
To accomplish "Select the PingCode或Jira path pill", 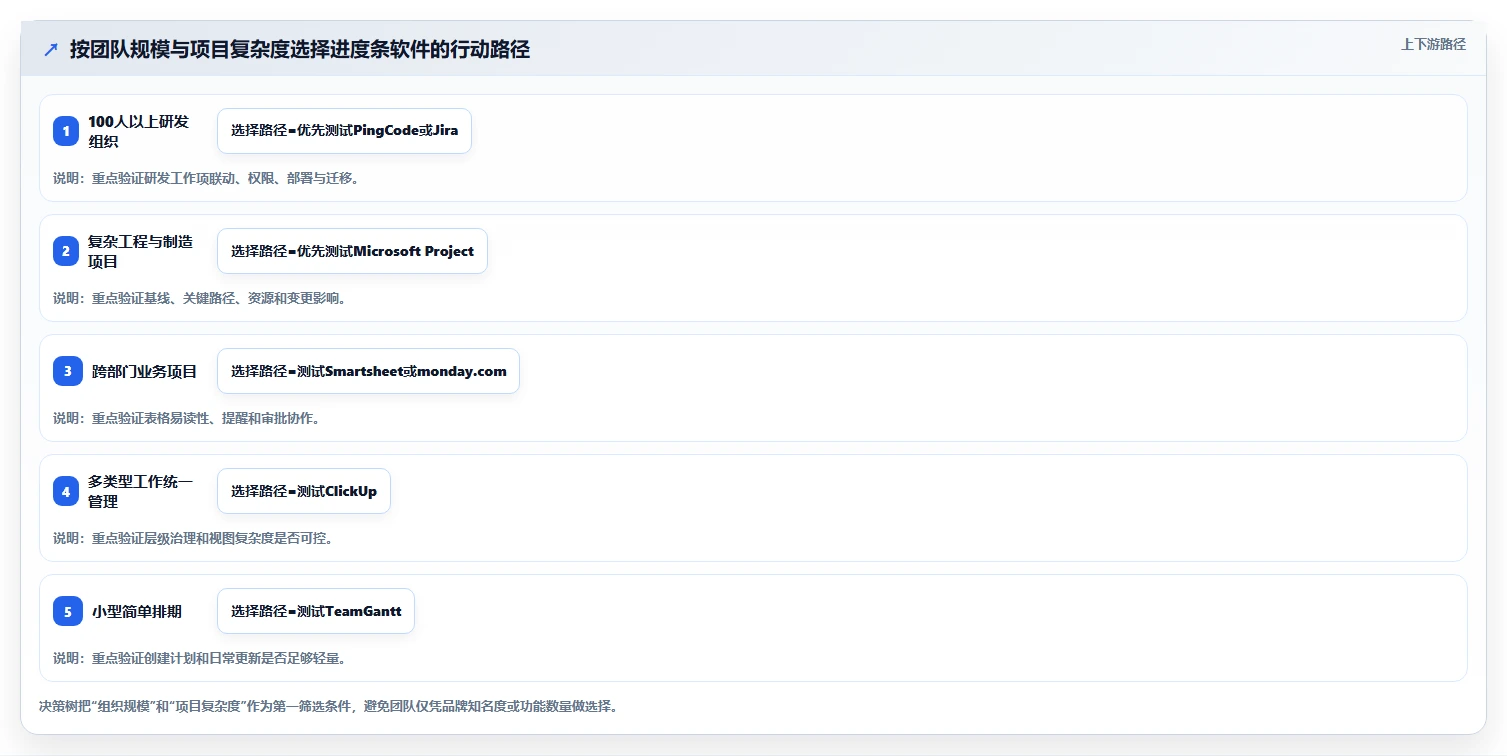I will (x=344, y=131).
